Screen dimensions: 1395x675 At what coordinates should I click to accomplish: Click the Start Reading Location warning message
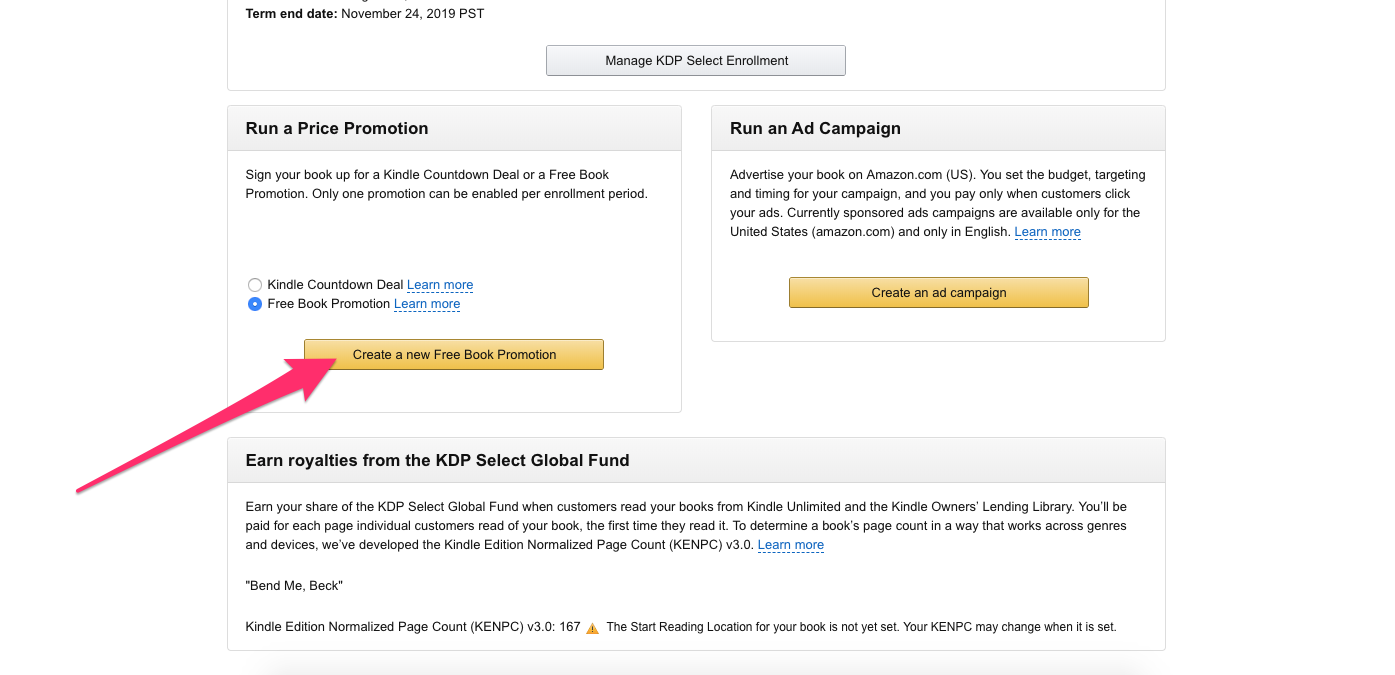(861, 627)
